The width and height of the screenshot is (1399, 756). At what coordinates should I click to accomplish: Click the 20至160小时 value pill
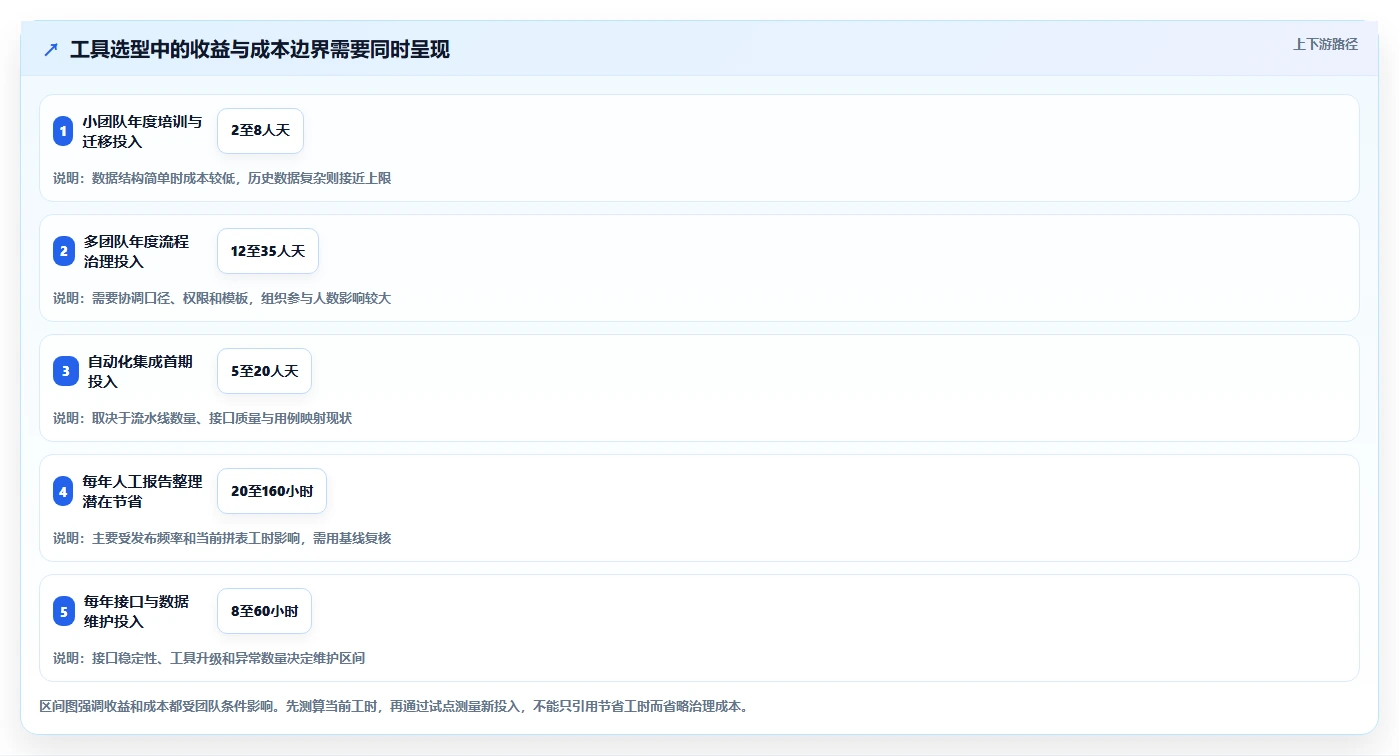pyautogui.click(x=272, y=491)
